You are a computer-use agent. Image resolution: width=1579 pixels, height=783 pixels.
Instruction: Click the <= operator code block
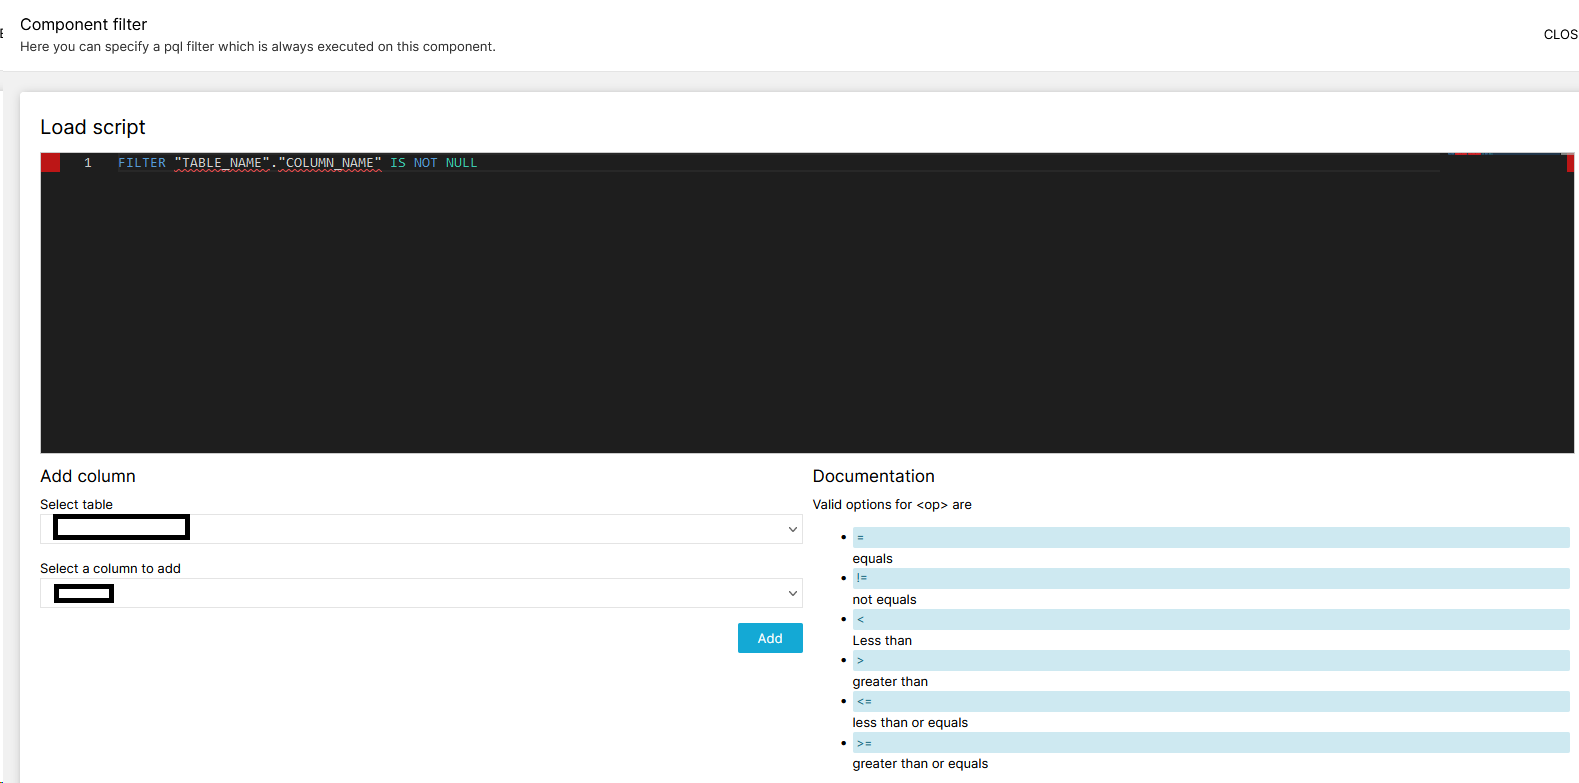1211,701
